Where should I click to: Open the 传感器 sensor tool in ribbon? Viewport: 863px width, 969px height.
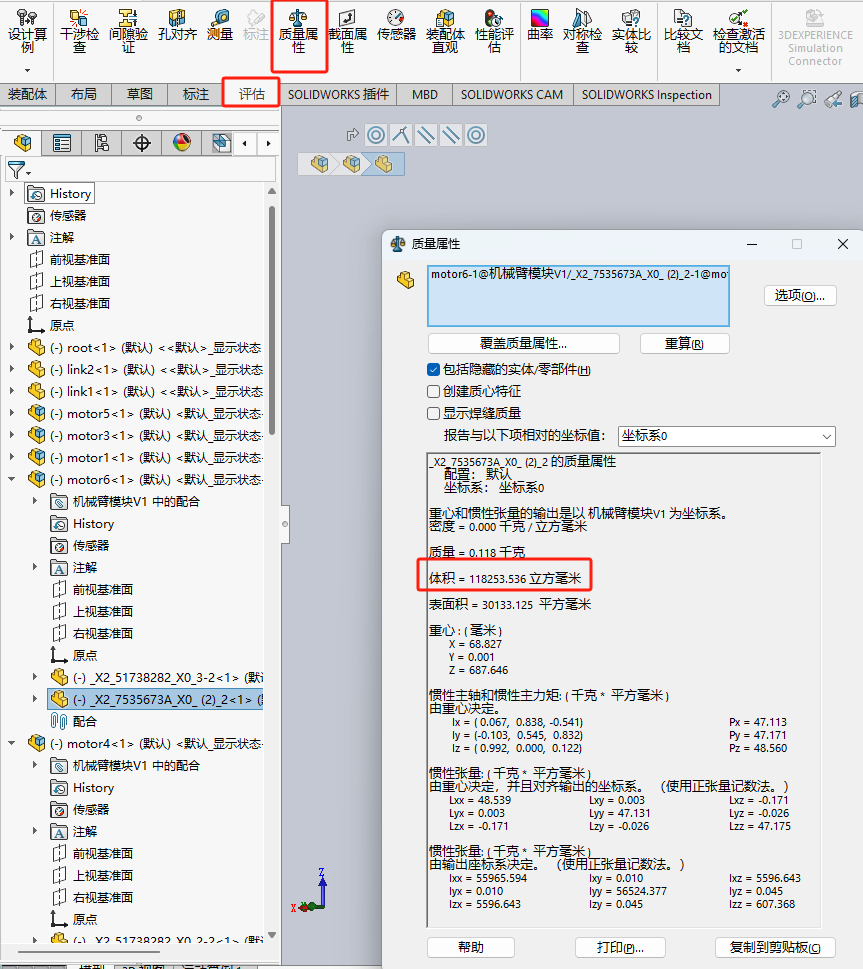396,26
